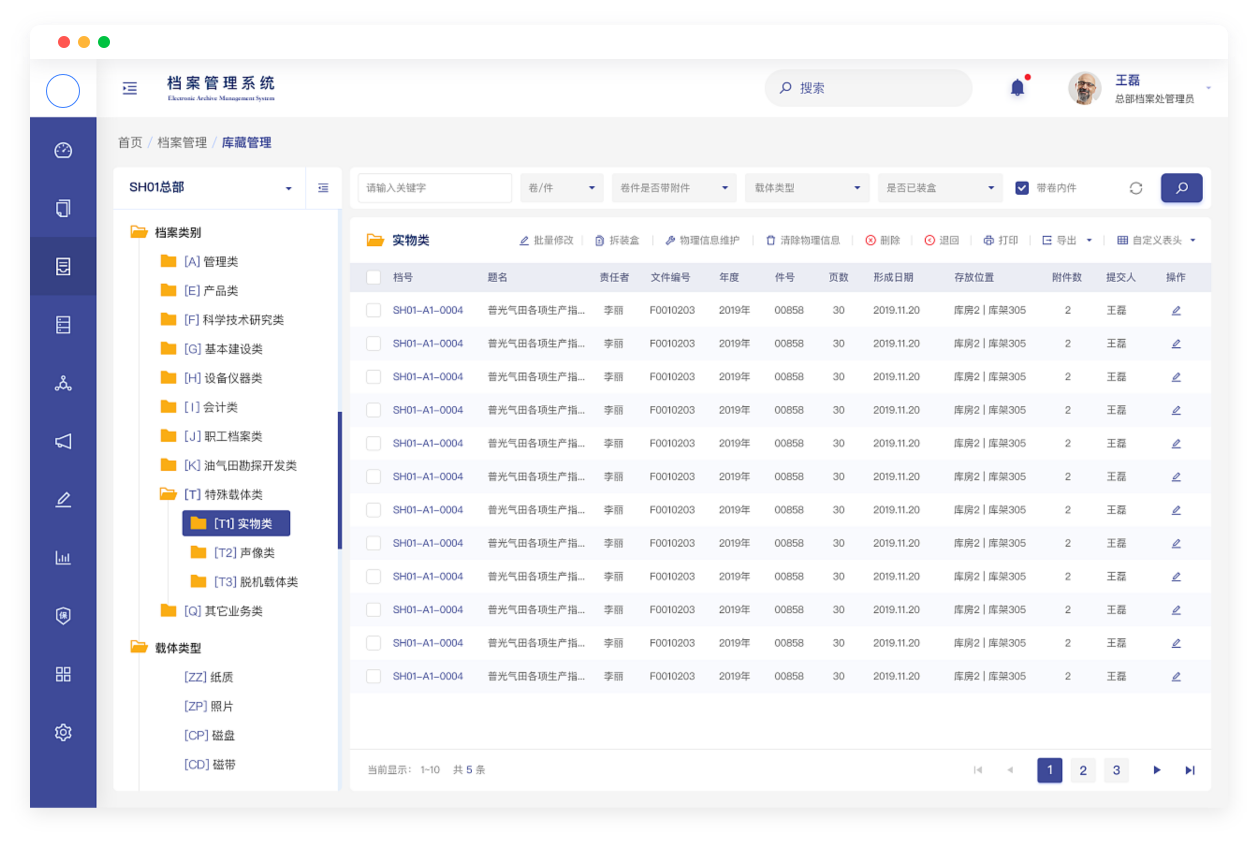Screen dimensions: 1258x843
Task: Click the megaphone announcements sidebar icon
Action: [63, 441]
